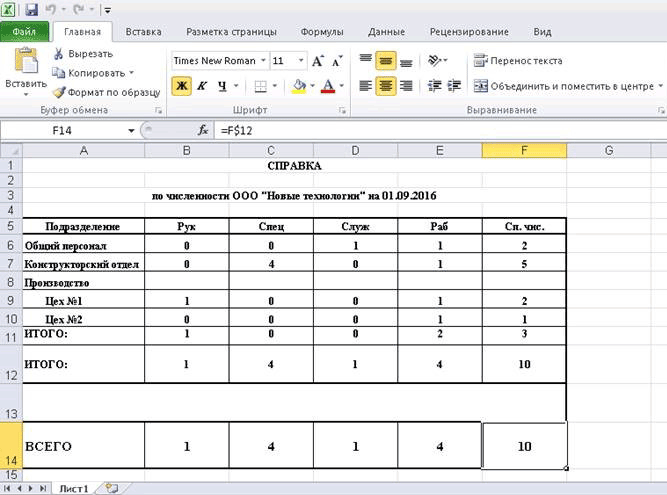This screenshot has height=495, width=667.
Task: Click the formula bar showing =F$12
Action: click(x=440, y=131)
